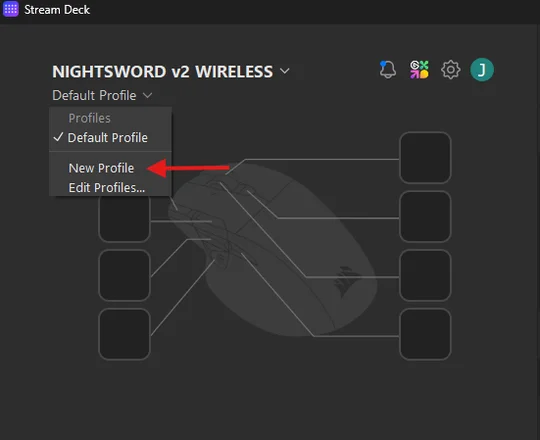Open the Marketplace colorful icon
540x440 pixels.
(x=419, y=70)
